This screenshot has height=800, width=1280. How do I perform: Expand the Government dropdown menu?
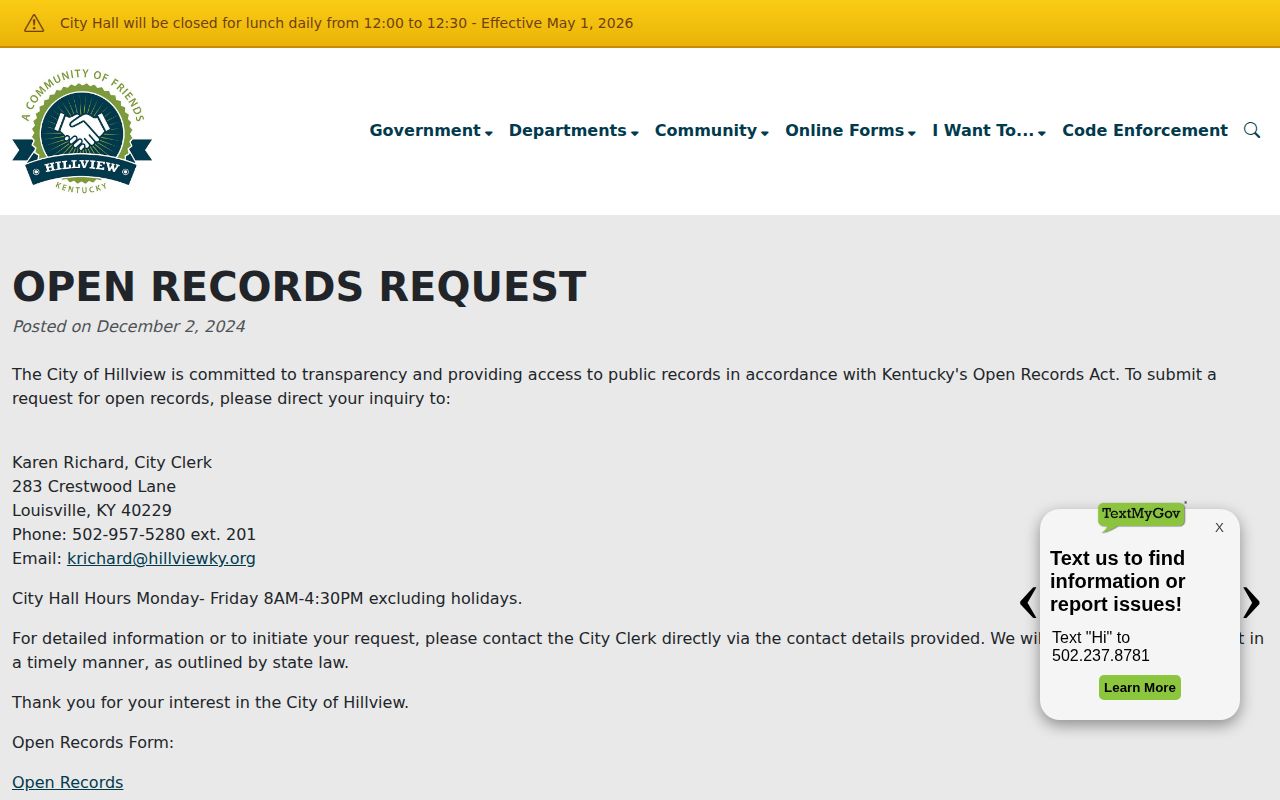431,130
